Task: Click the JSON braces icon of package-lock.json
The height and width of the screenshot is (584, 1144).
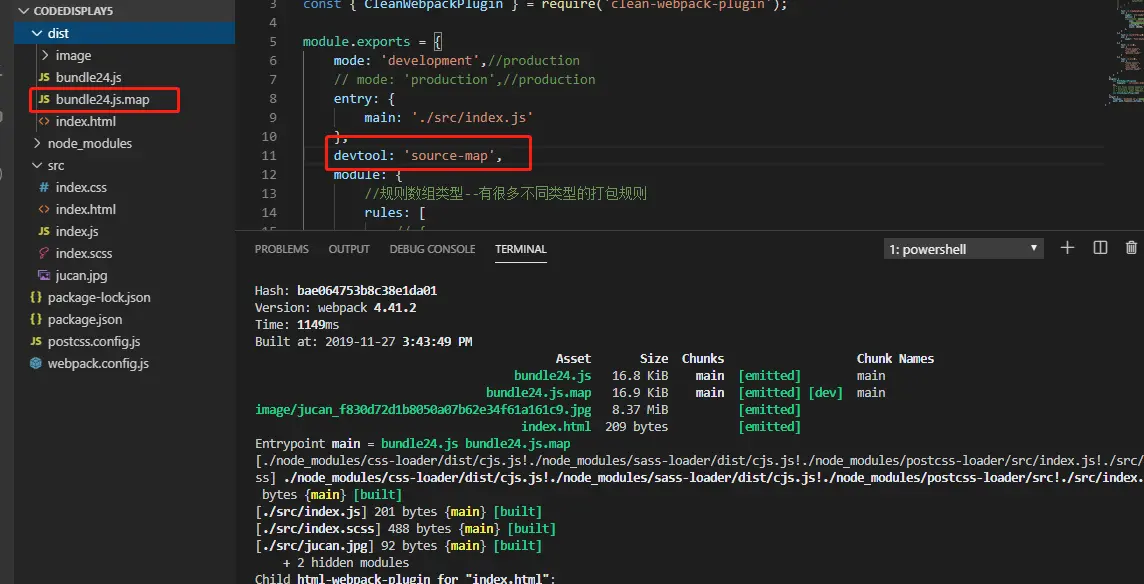Action: [x=36, y=298]
